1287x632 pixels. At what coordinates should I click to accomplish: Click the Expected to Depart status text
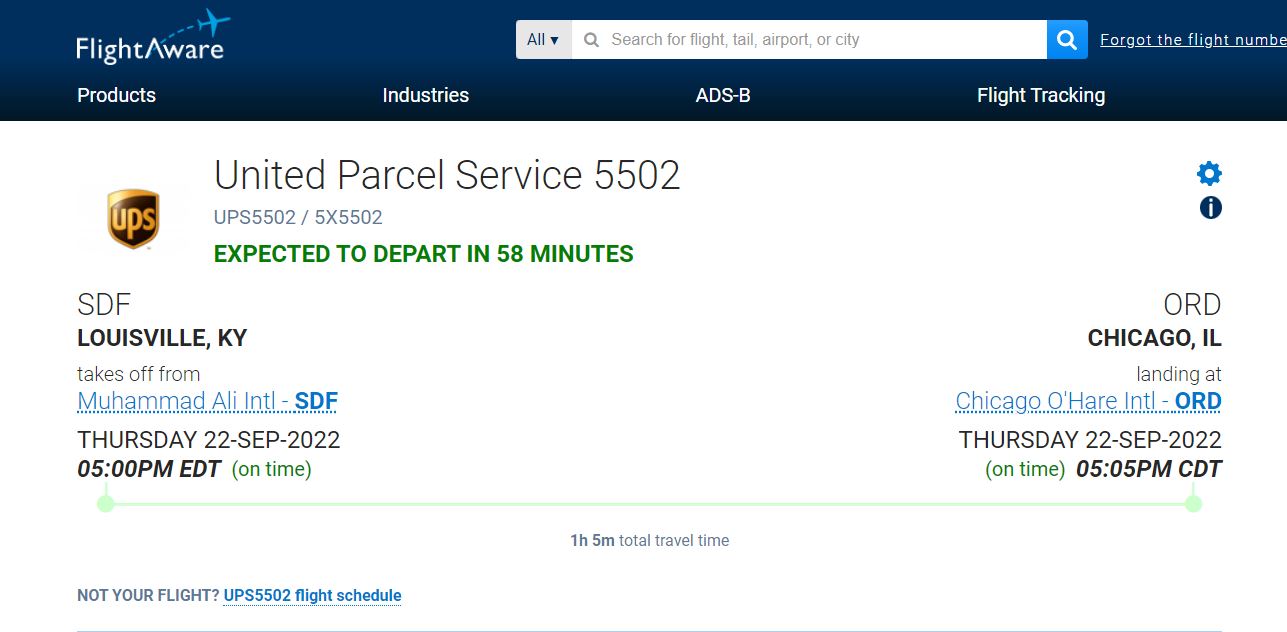423,254
